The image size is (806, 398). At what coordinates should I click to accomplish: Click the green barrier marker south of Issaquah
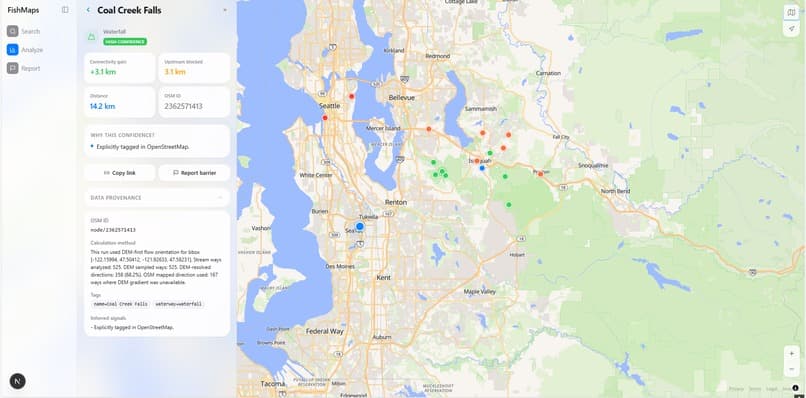pyautogui.click(x=505, y=176)
